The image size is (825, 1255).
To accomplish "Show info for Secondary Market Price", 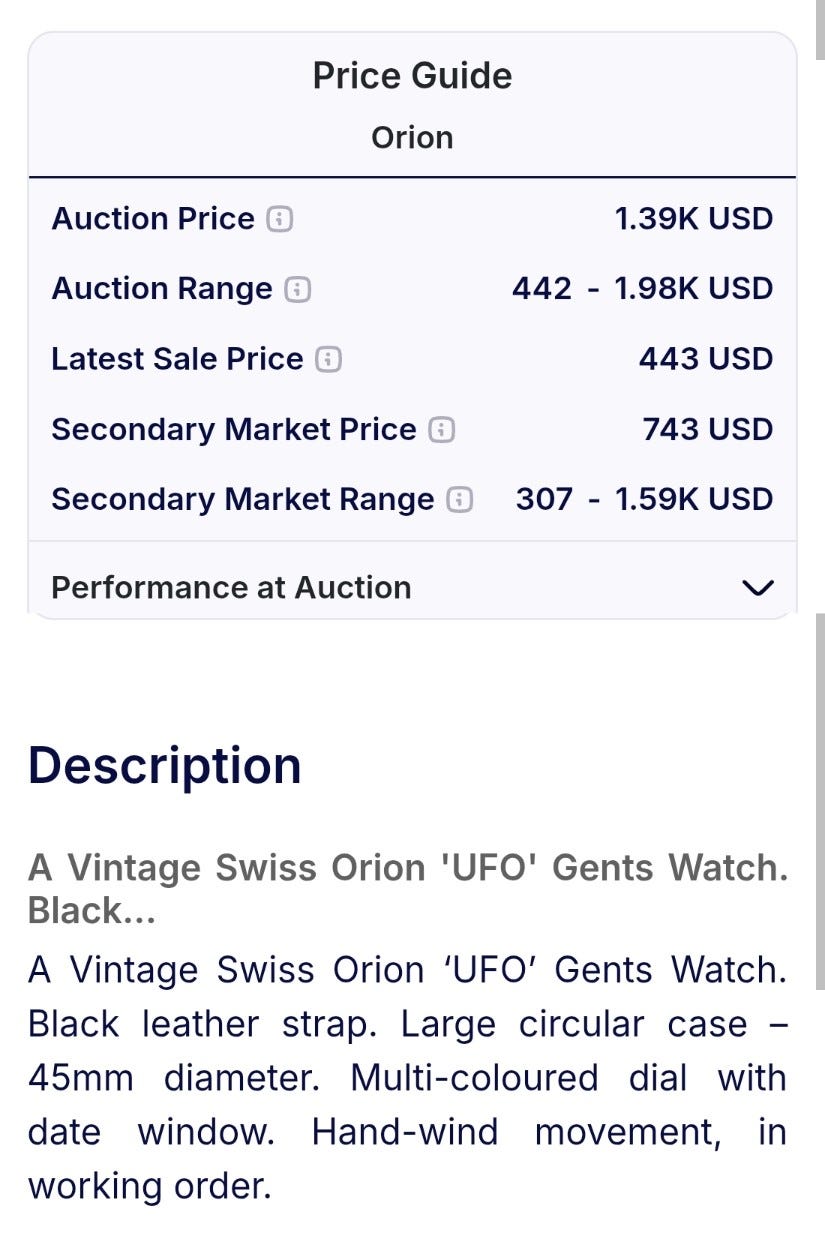I will [441, 430].
